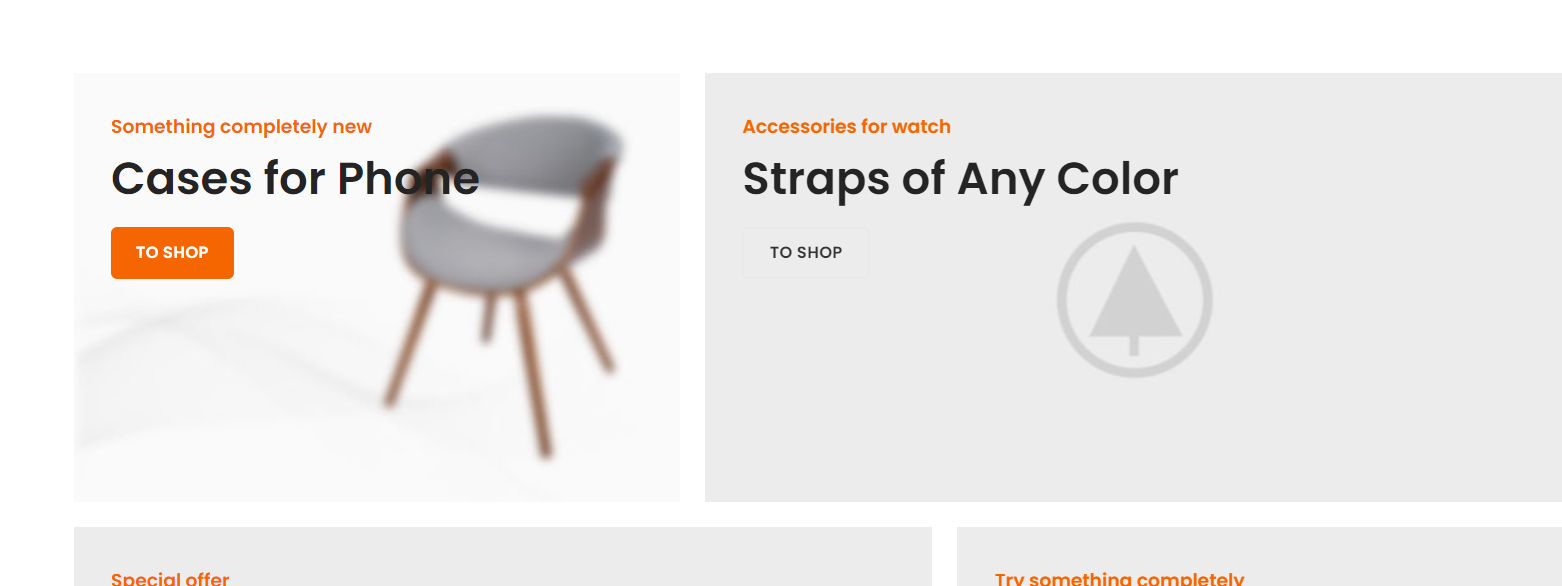
Task: Open the Straps of Any Color heading
Action: tap(960, 179)
